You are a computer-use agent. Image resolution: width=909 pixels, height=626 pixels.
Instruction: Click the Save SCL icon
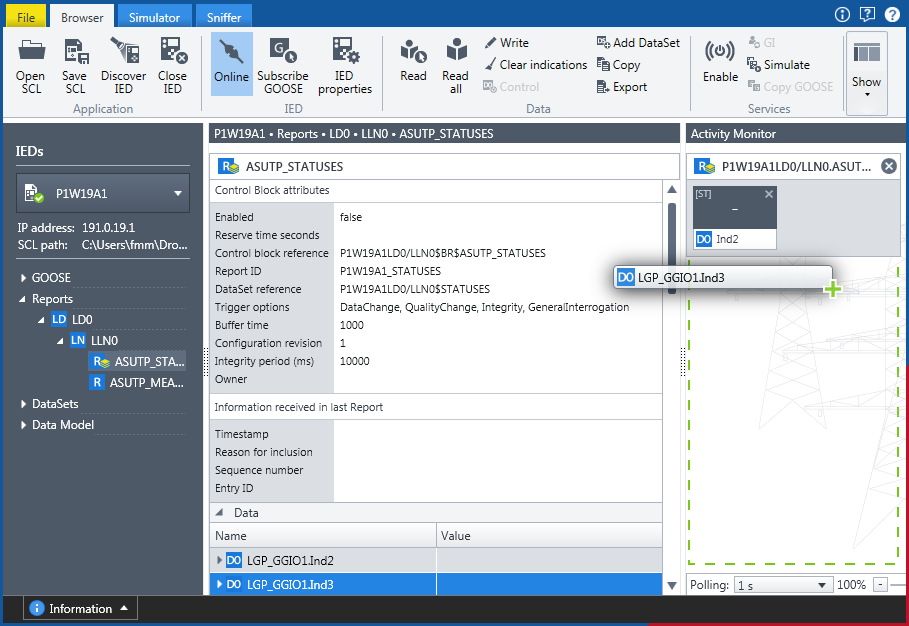coord(76,51)
